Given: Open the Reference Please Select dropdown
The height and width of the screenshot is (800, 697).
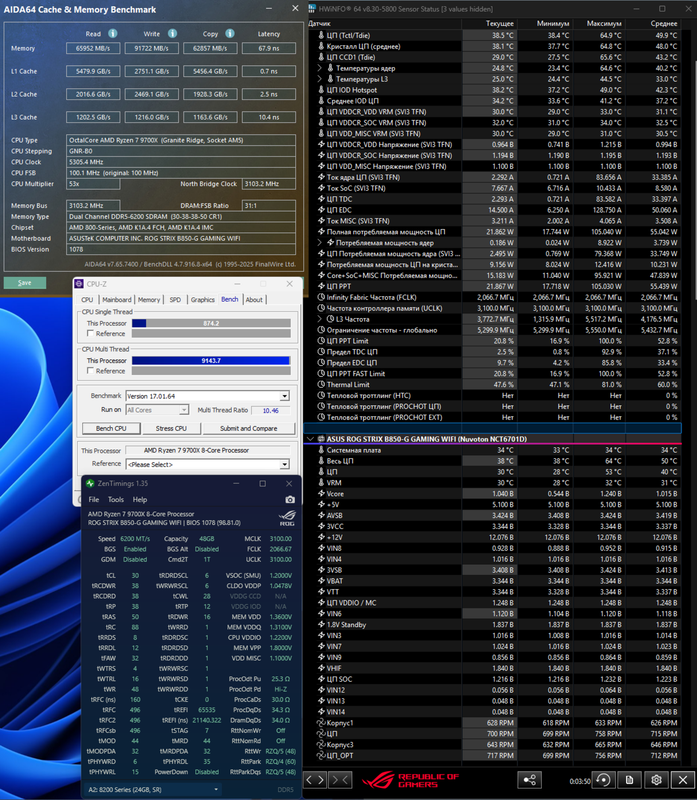Looking at the screenshot, I should (284, 464).
